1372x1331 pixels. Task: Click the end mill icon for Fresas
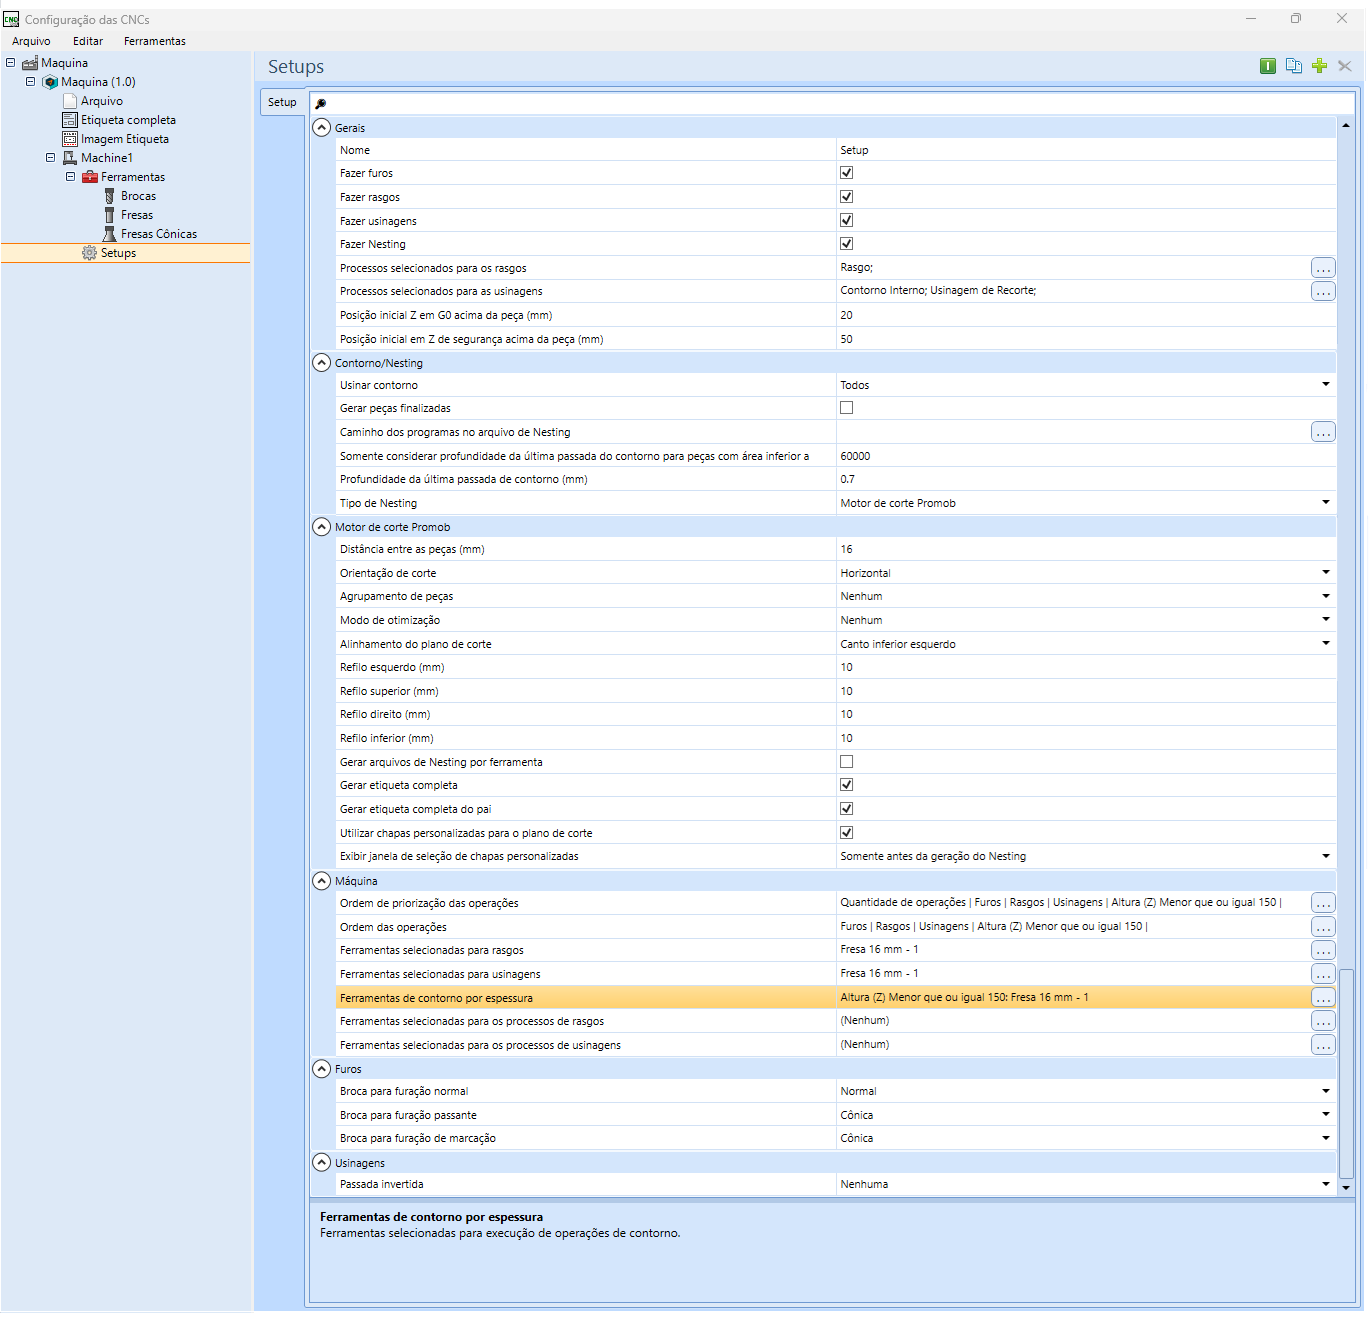tap(110, 215)
